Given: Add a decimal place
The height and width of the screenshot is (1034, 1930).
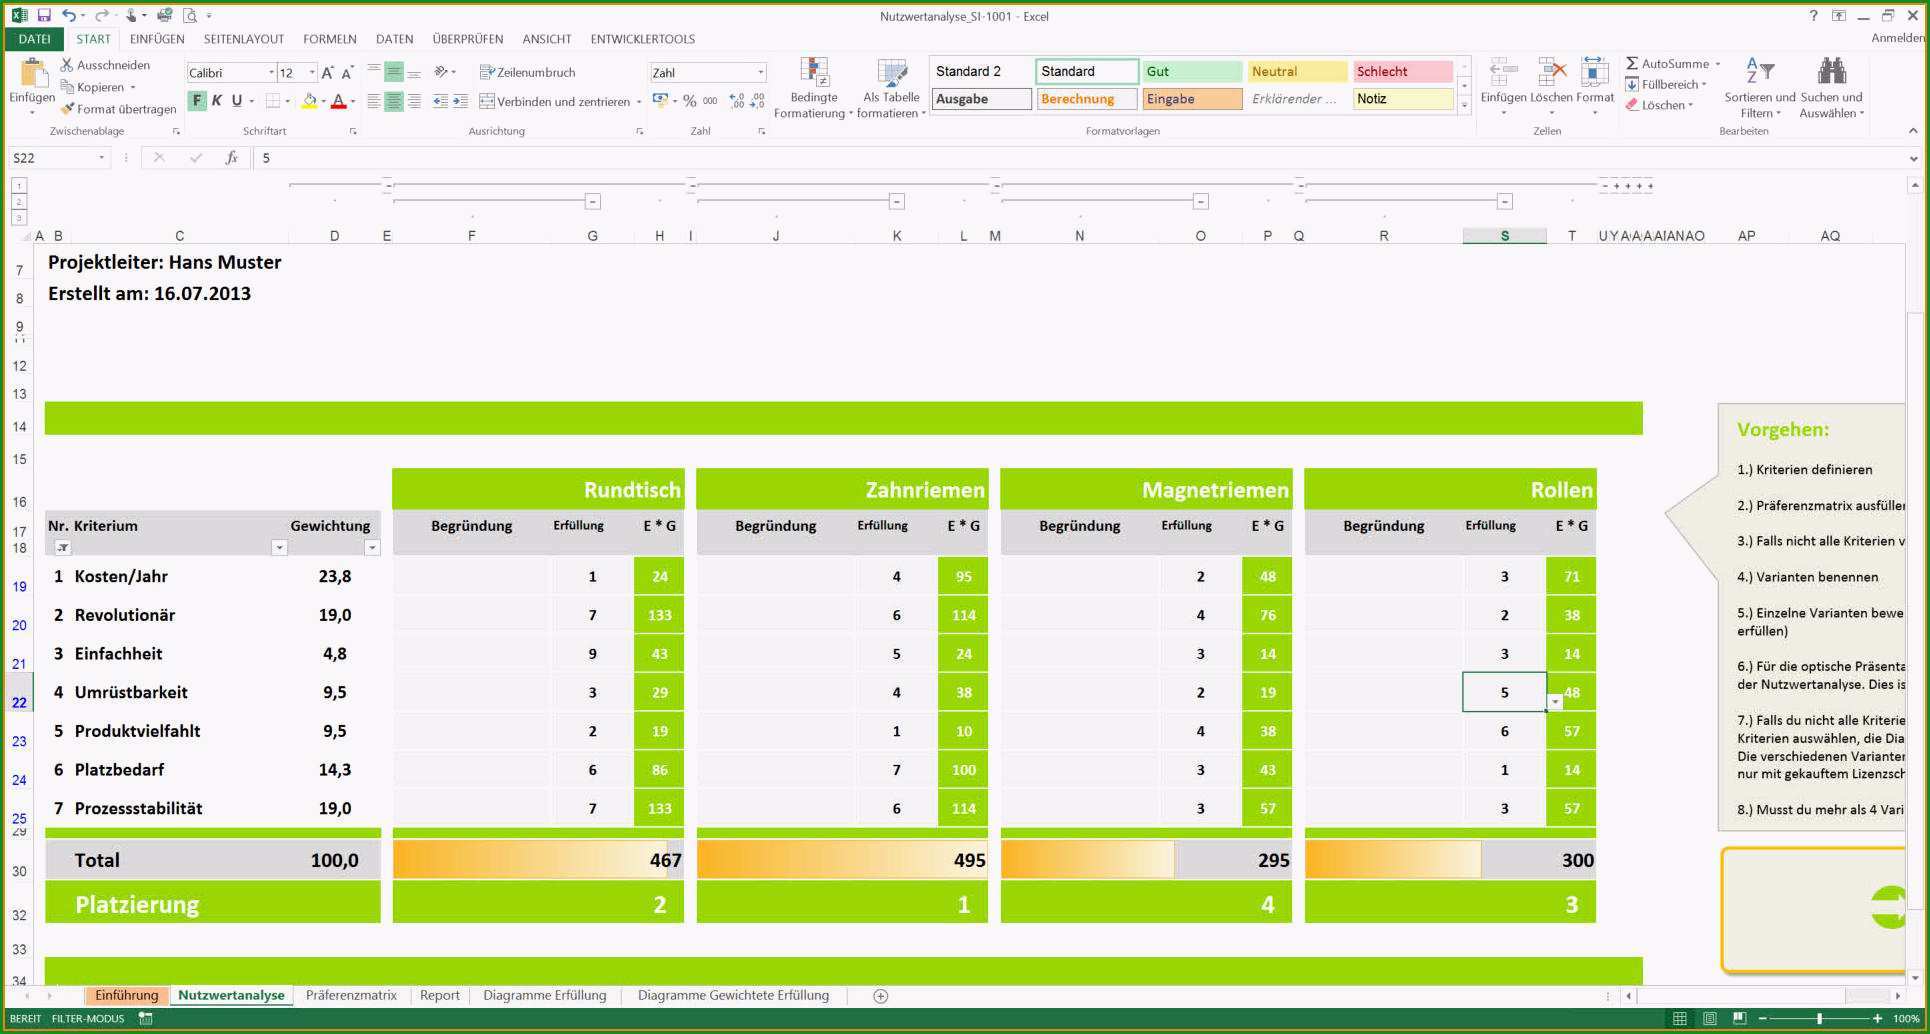Looking at the screenshot, I should 737,101.
